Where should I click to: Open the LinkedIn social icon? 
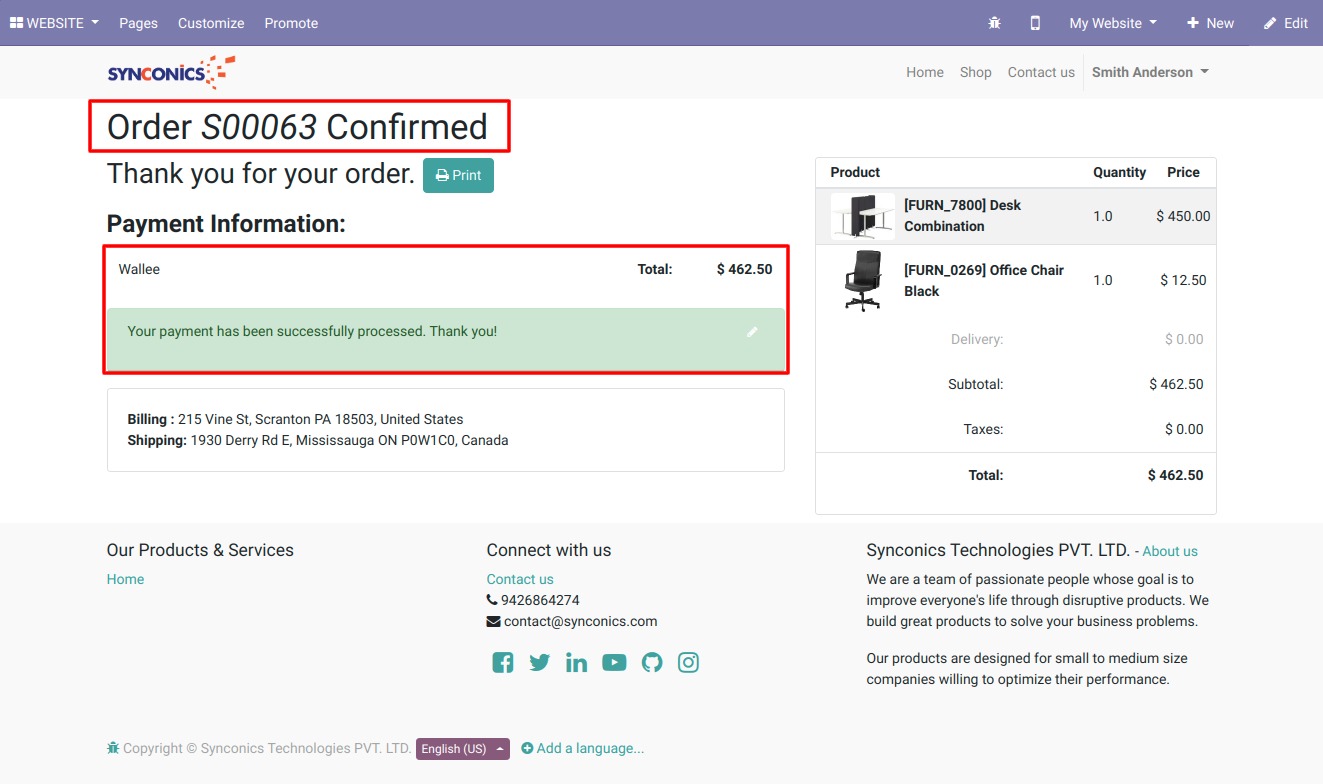point(576,662)
